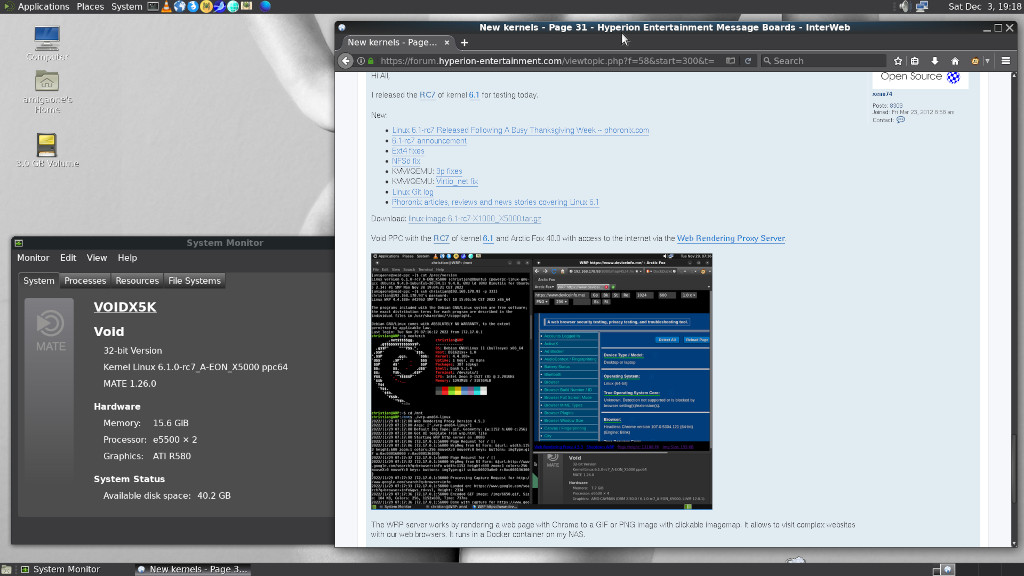The image size is (1024, 576).
Task: Show site identity info icon
Action: click(x=360, y=61)
